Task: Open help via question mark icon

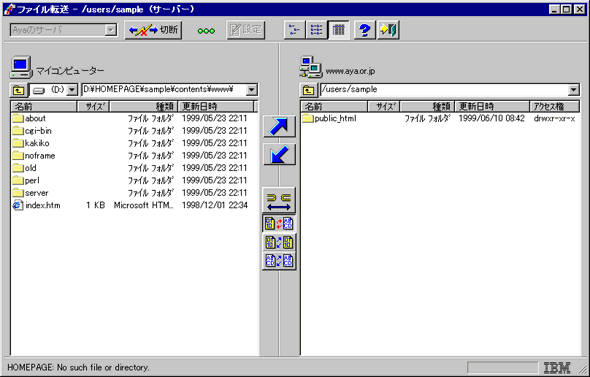Action: [365, 30]
